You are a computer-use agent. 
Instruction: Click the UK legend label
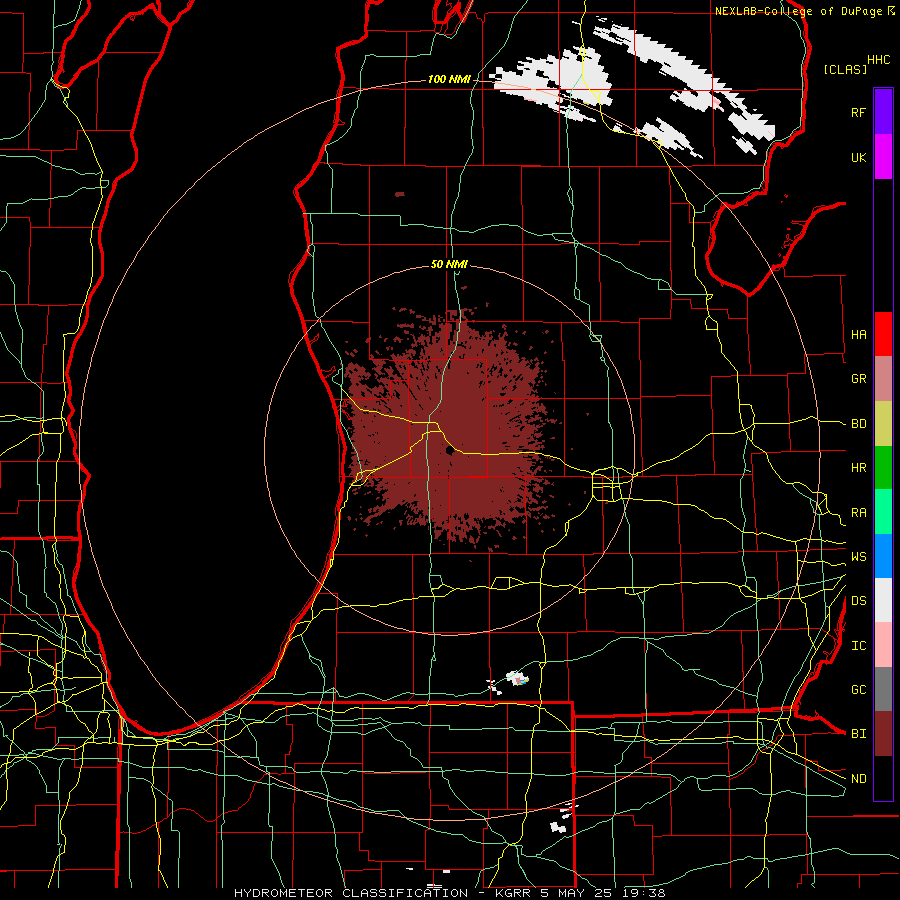[858, 157]
